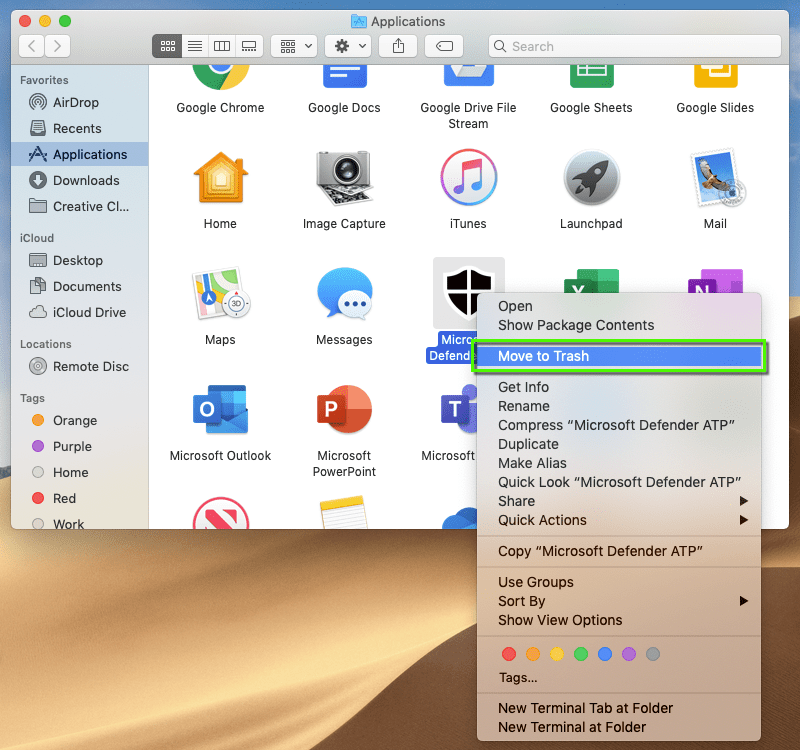Switch to list view
This screenshot has height=750, width=800.
194,46
